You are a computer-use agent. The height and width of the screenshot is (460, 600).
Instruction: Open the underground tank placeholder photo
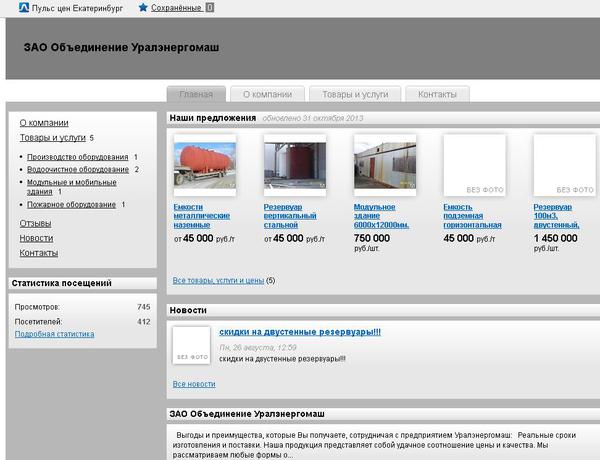pyautogui.click(x=474, y=166)
